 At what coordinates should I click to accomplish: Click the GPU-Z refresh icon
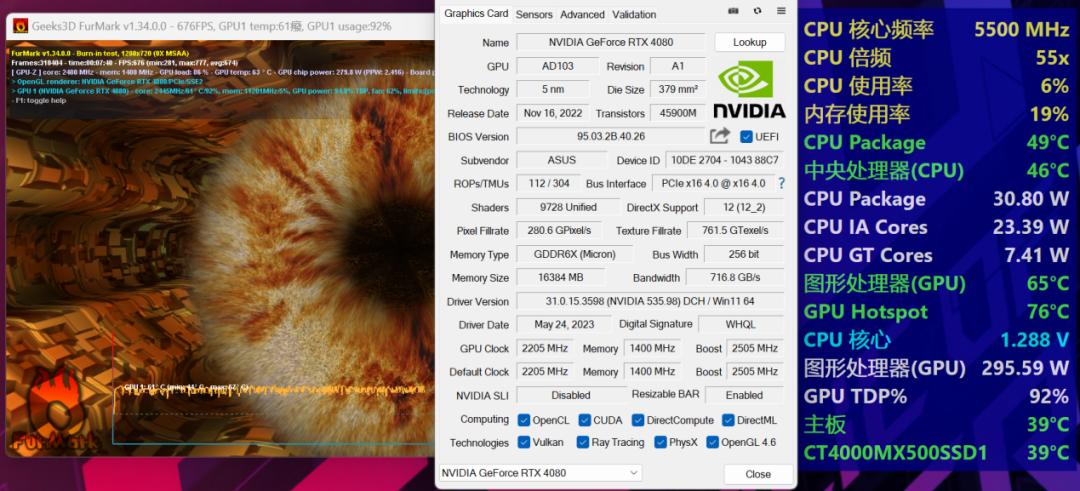click(758, 11)
